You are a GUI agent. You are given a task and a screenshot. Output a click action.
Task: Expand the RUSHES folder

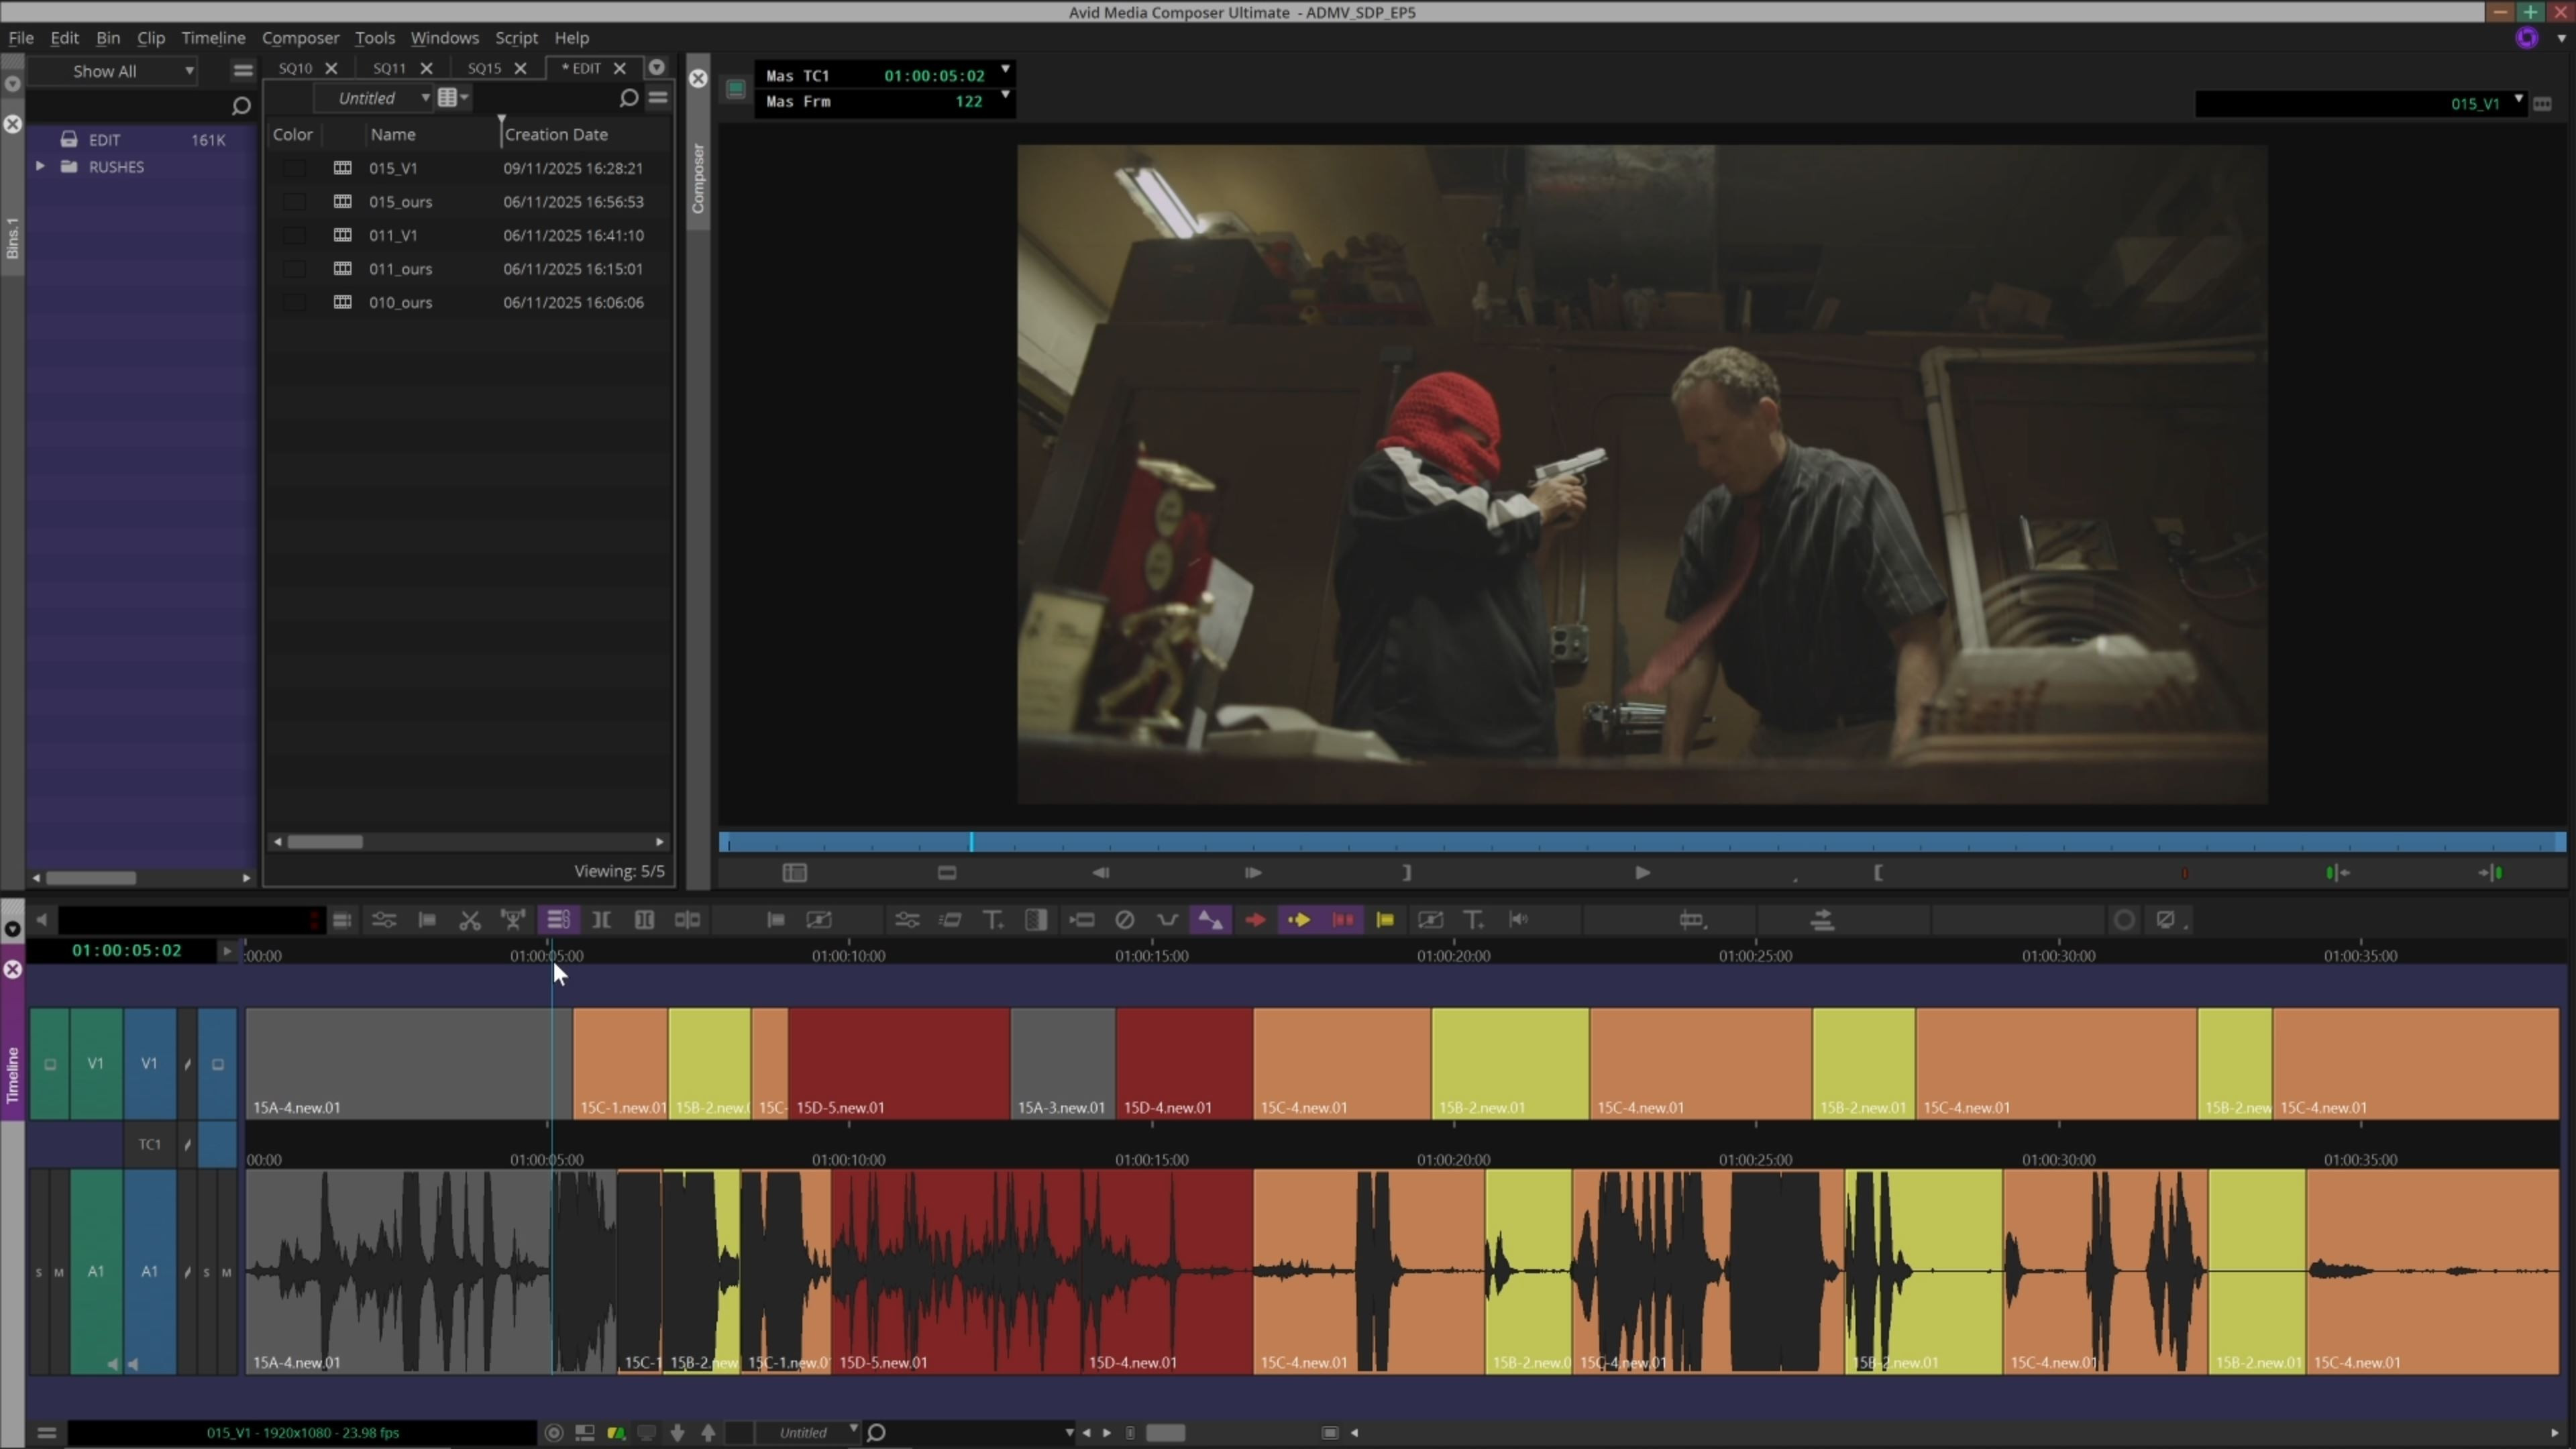40,167
